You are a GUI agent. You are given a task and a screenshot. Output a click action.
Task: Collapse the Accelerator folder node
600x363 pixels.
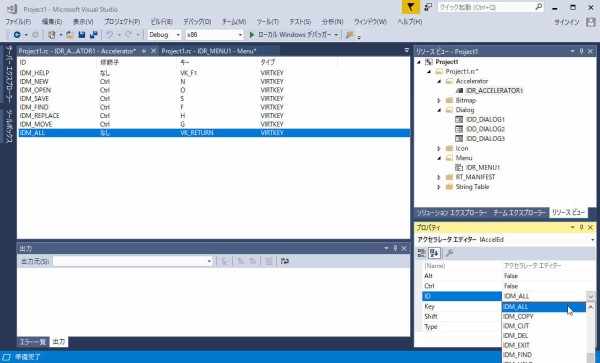tap(439, 81)
